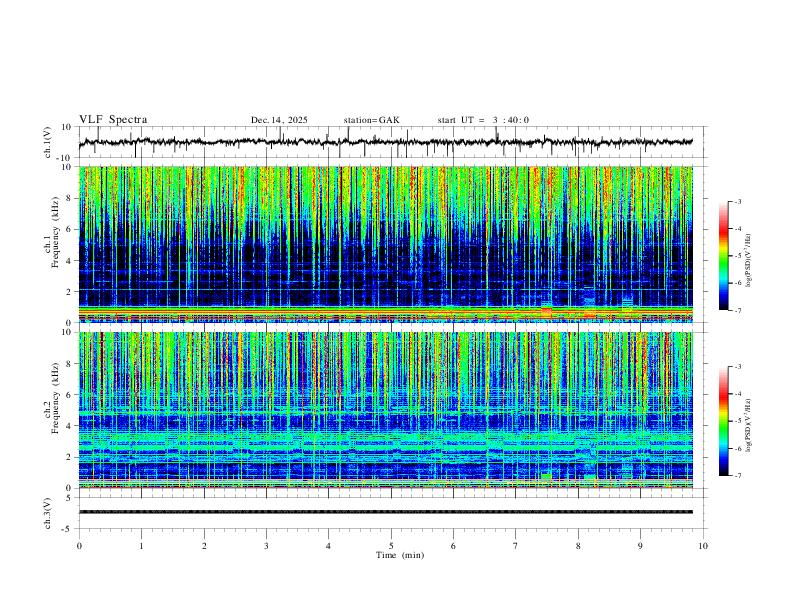Click the "-7" label on ch.2 colorbar
Image resolution: width=792 pixels, height=612 pixels.
pyautogui.click(x=737, y=475)
